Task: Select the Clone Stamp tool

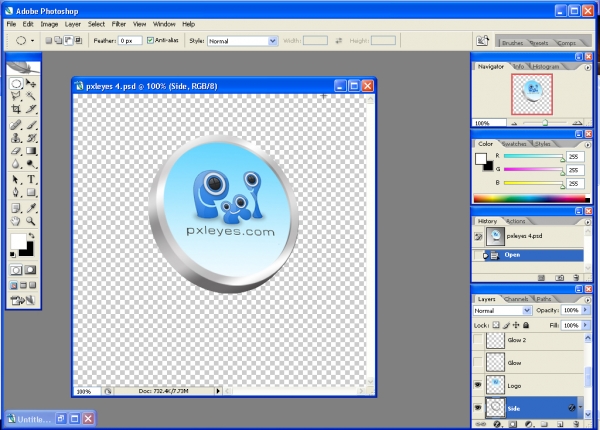Action: point(16,138)
